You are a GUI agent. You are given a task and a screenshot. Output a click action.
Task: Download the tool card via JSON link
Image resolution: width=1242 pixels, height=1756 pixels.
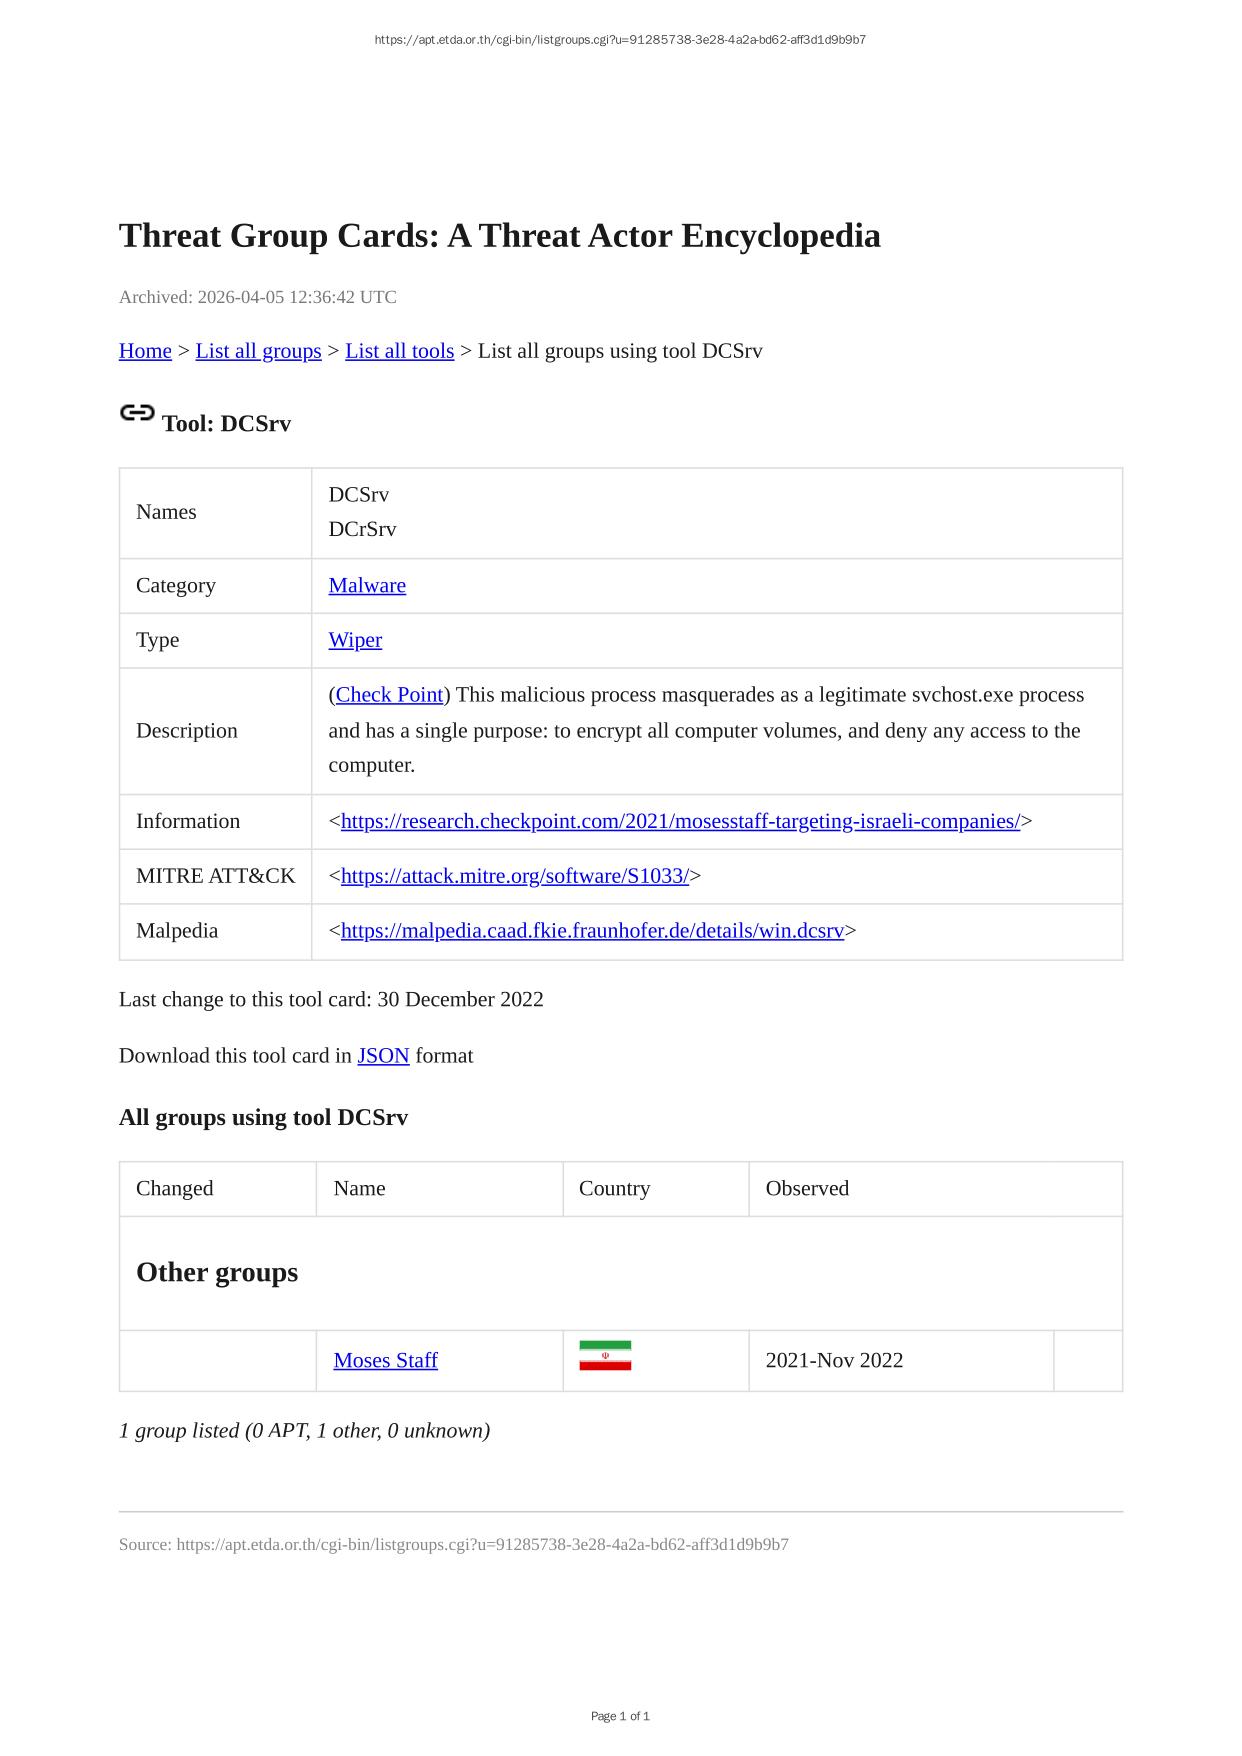point(383,1056)
